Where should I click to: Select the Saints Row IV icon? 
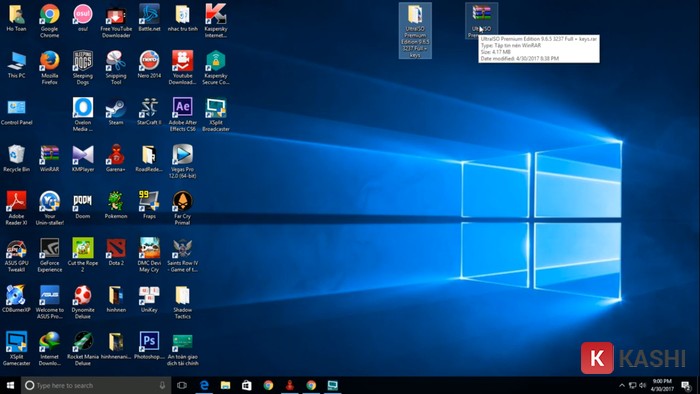click(x=183, y=255)
